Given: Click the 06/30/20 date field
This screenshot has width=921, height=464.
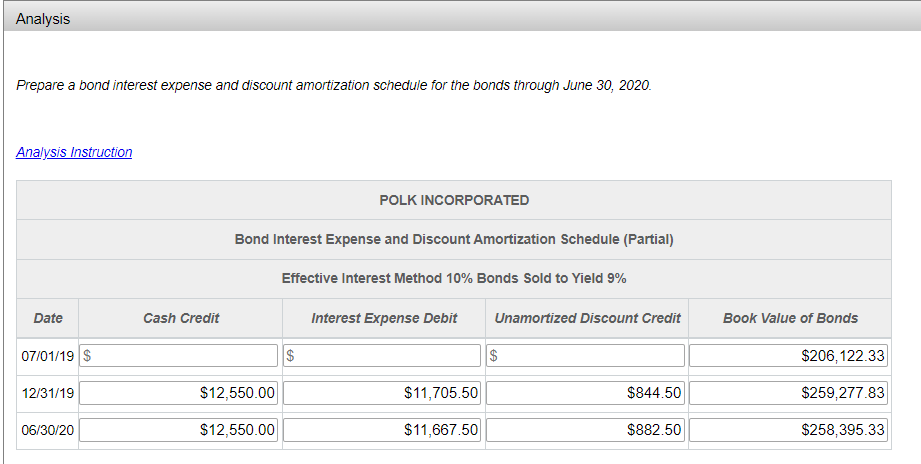Looking at the screenshot, I should click(47, 430).
